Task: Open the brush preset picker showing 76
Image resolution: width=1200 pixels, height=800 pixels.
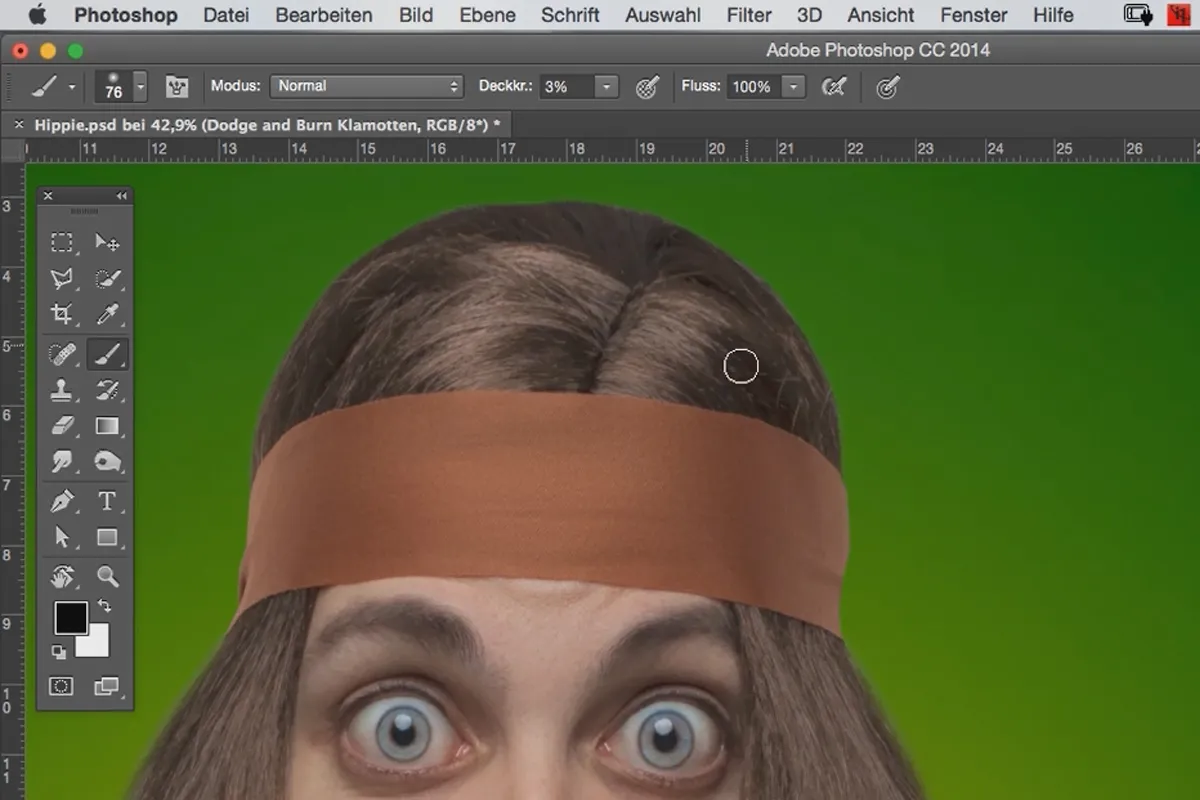Action: [x=121, y=87]
